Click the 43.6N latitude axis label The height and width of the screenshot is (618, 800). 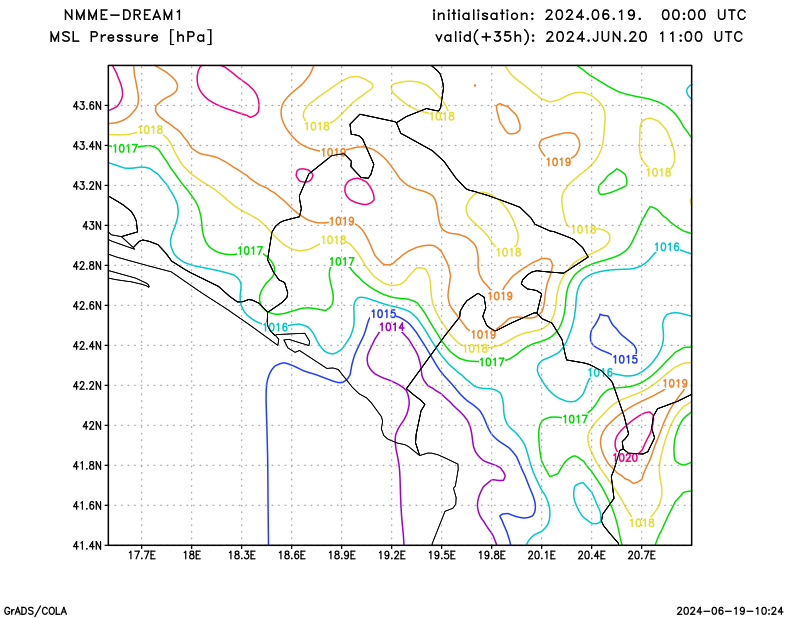(87, 106)
